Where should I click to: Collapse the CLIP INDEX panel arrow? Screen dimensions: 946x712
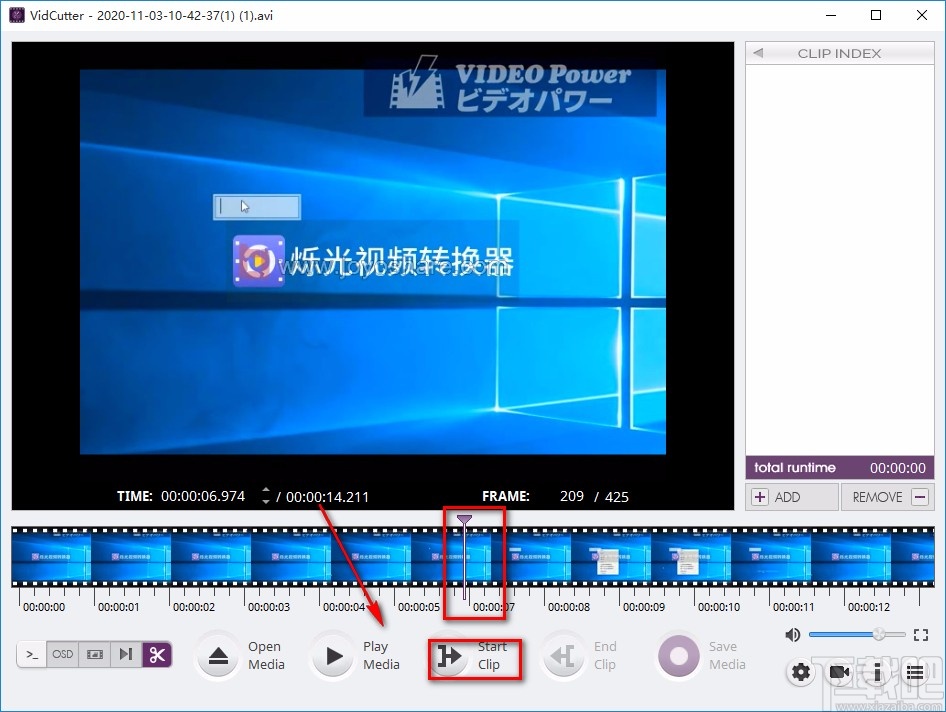(x=758, y=53)
